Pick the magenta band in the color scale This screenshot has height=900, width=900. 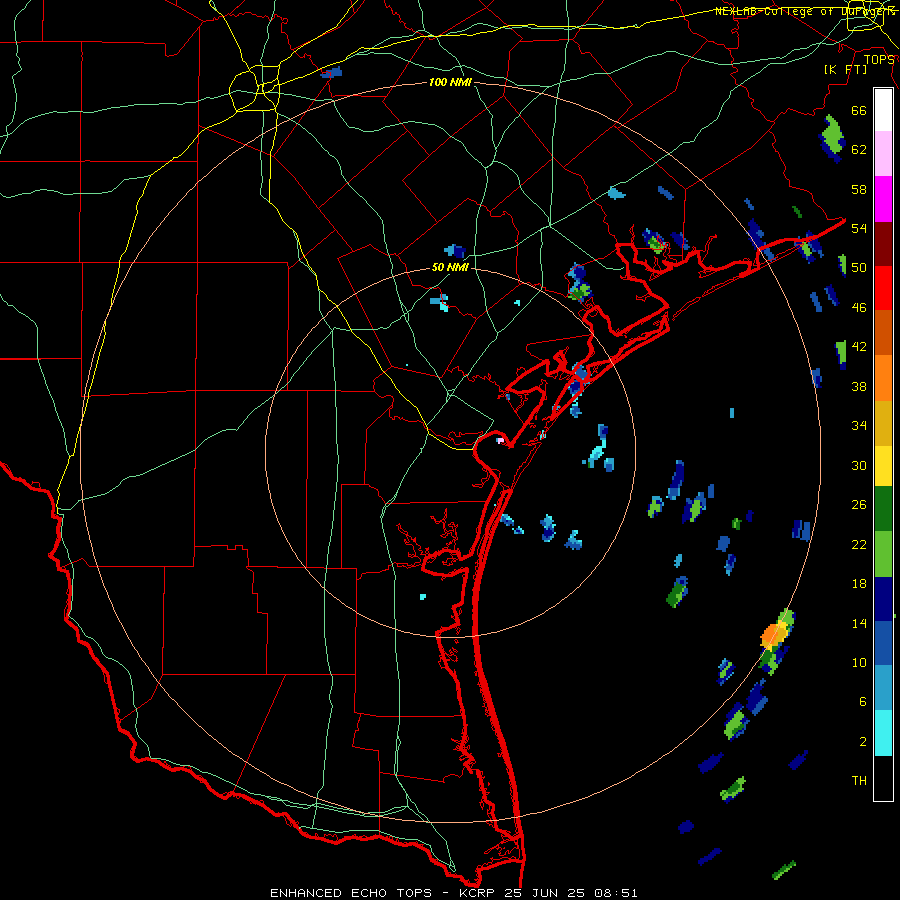point(883,199)
